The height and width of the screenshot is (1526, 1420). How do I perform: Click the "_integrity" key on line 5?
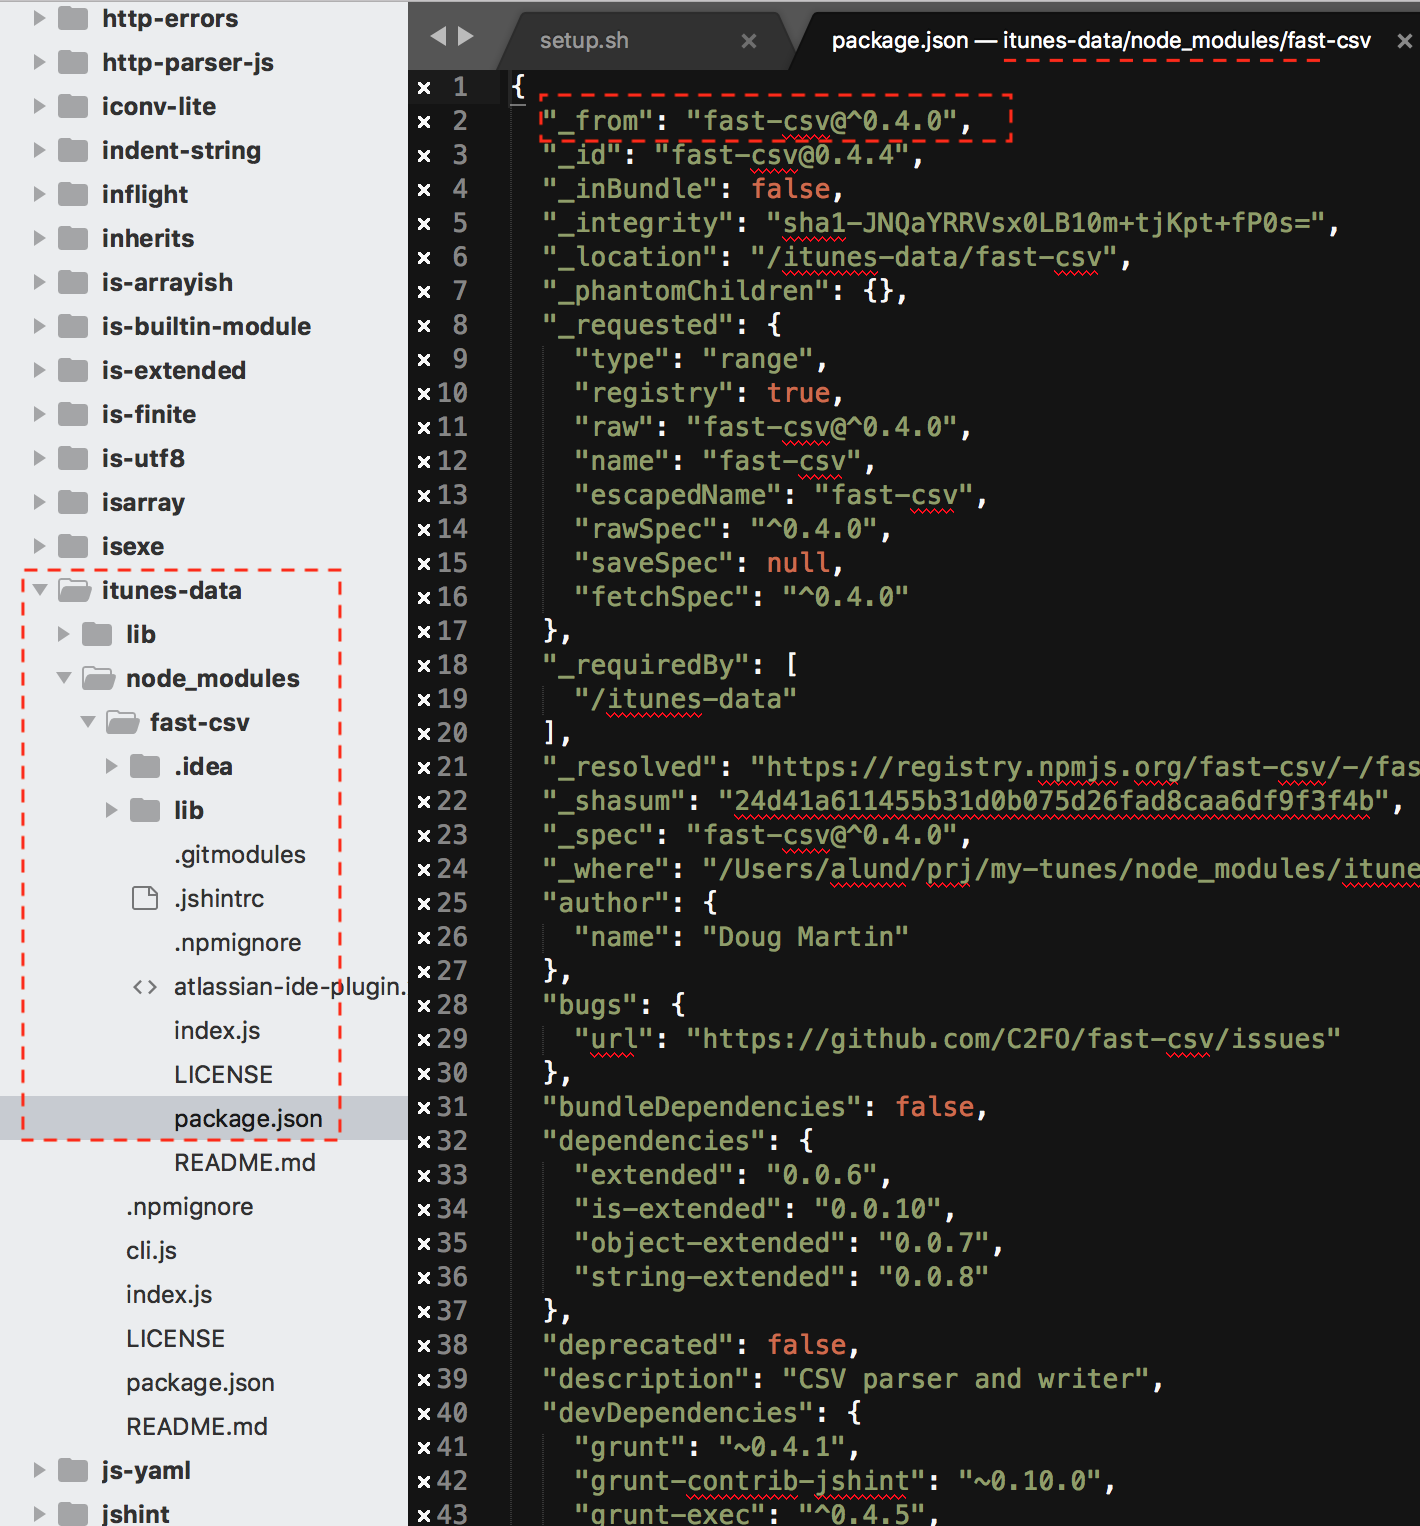(646, 223)
